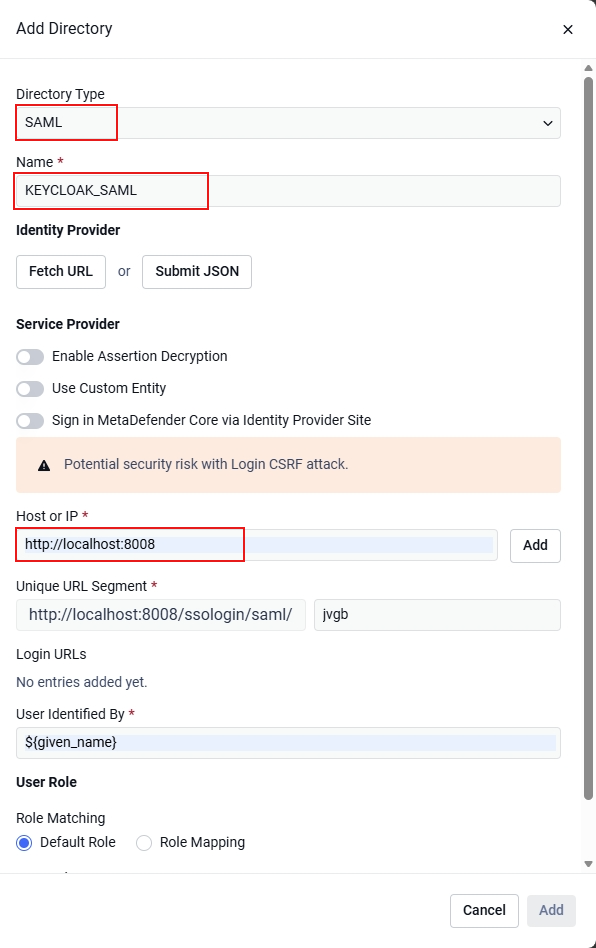This screenshot has height=948, width=596.
Task: Select the Role Mapping radio button
Action: 144,843
